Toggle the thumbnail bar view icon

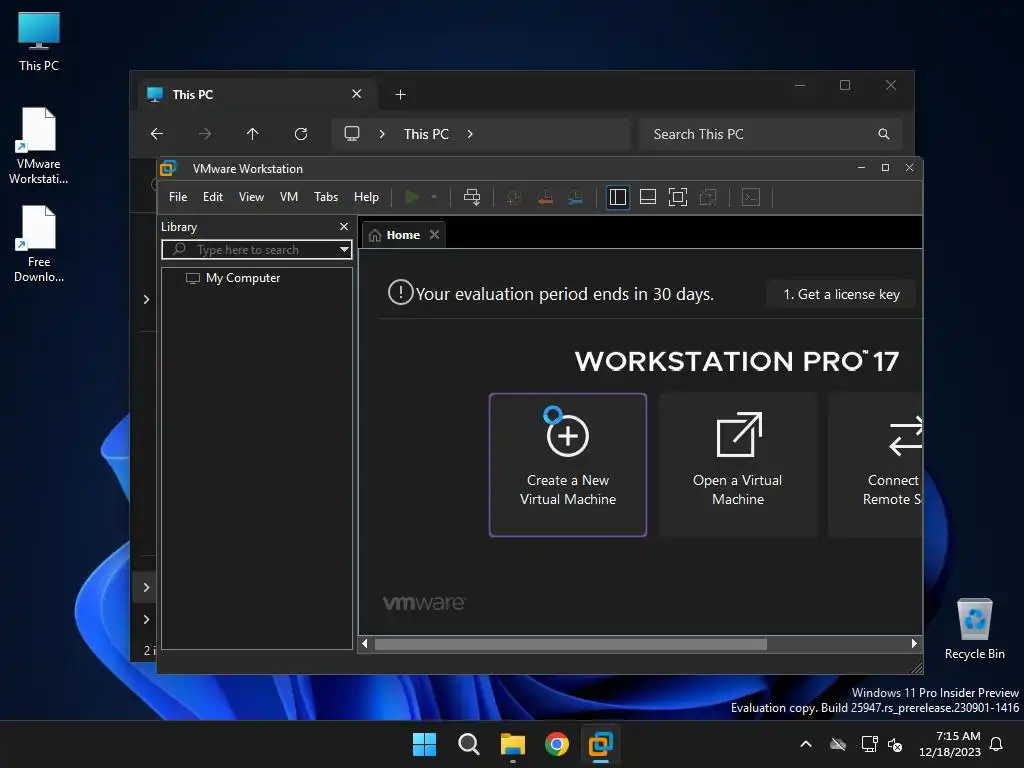648,197
